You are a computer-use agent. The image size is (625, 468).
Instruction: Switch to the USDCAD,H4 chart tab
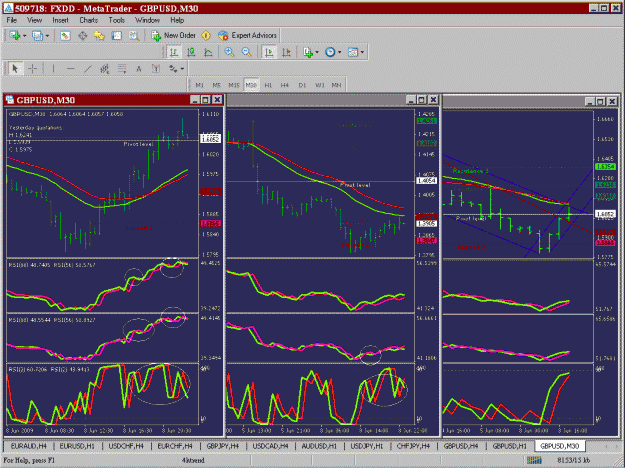[270, 446]
